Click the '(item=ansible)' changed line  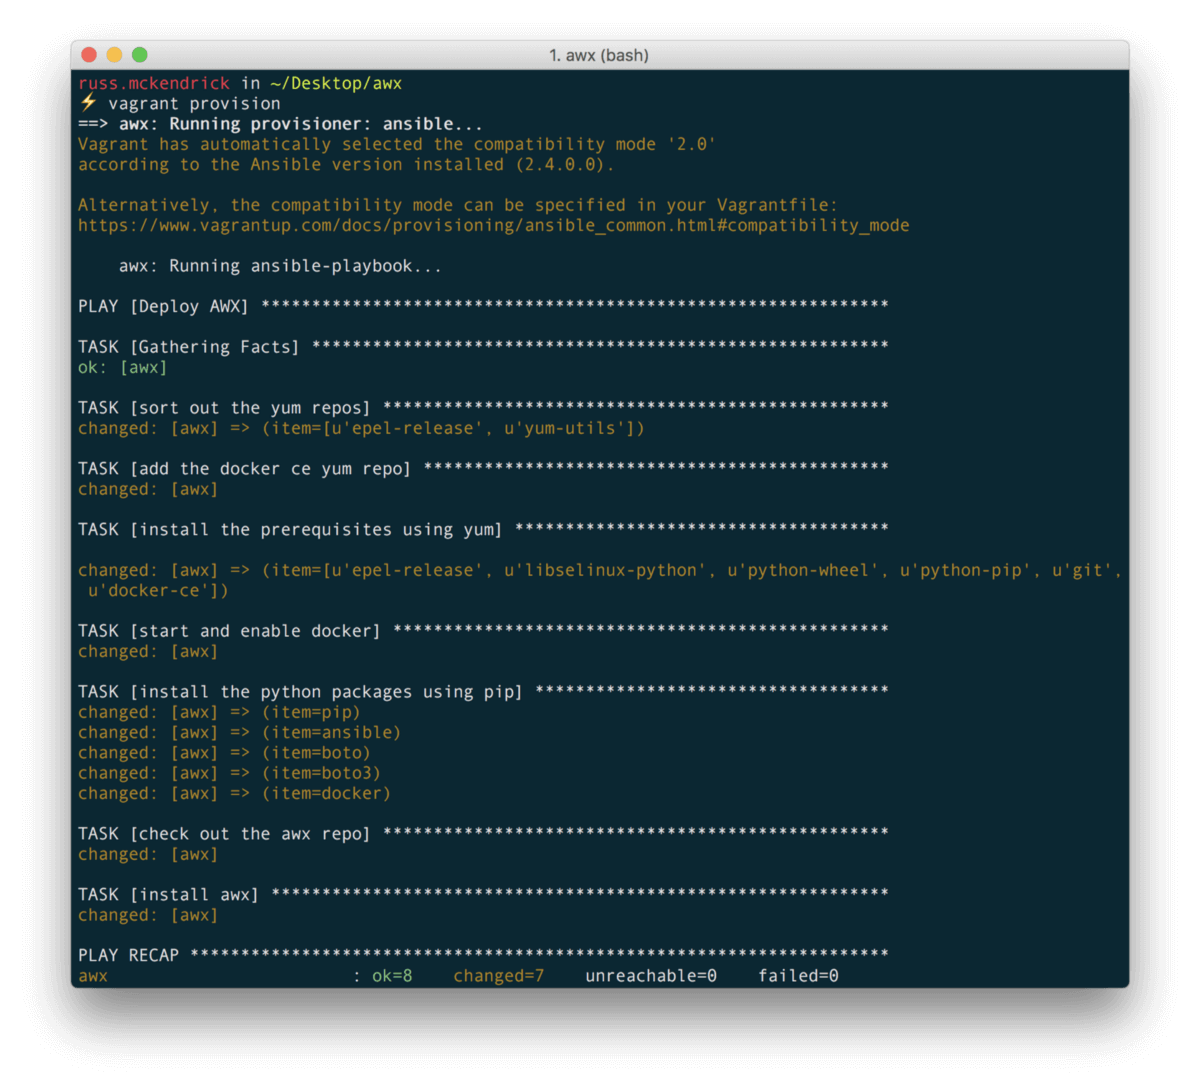click(x=240, y=733)
